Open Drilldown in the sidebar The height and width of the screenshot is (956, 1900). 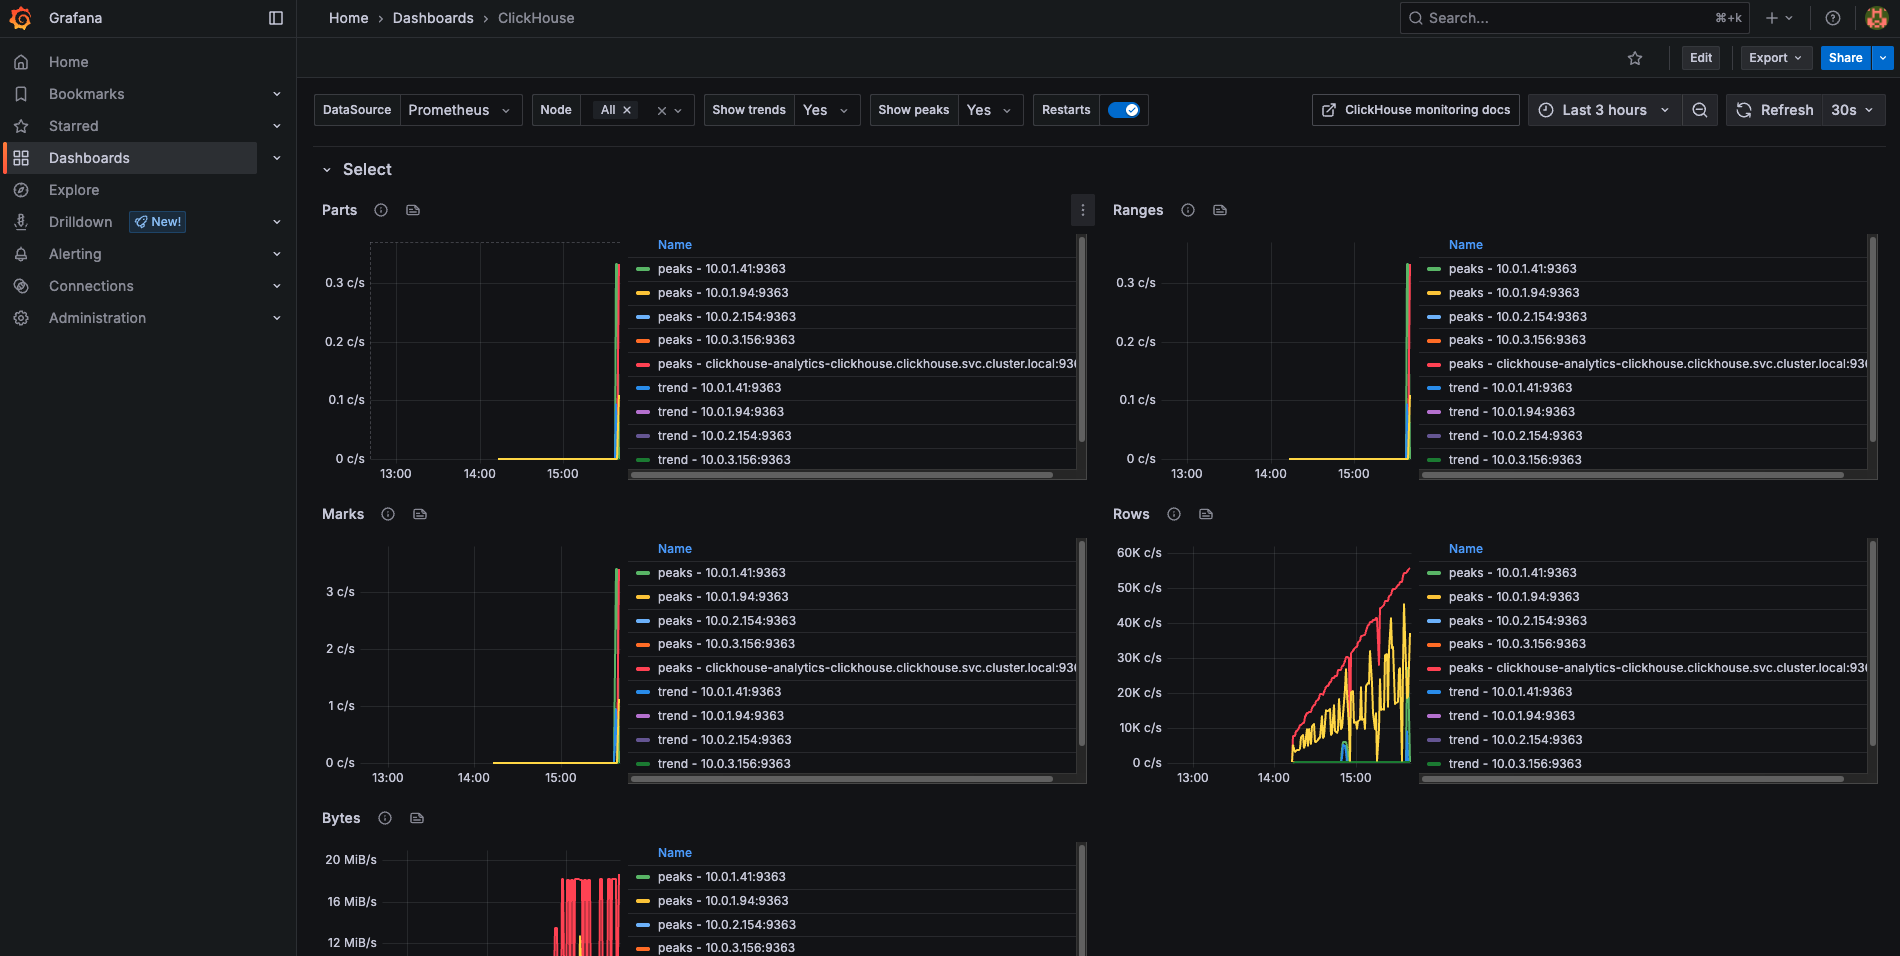pyautogui.click(x=80, y=222)
